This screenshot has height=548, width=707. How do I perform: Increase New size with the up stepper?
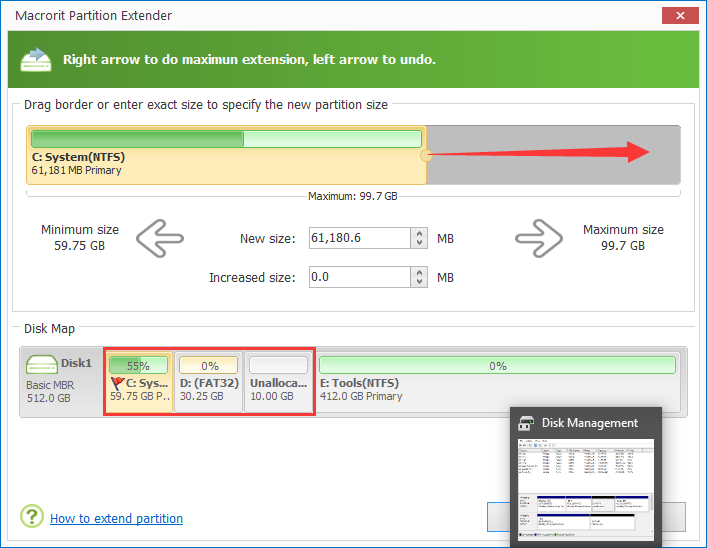[x=421, y=233]
